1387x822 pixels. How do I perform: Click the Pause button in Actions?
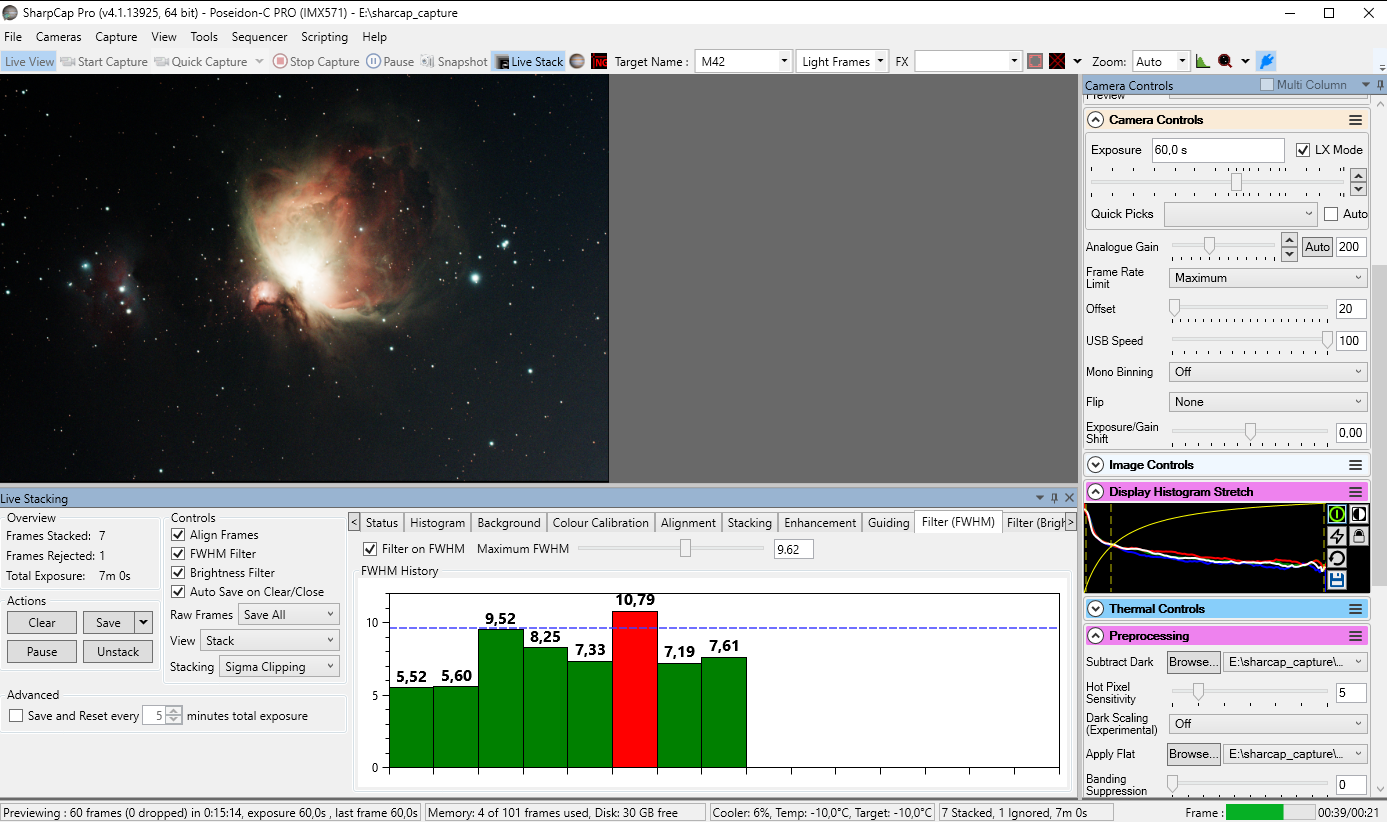pos(42,651)
